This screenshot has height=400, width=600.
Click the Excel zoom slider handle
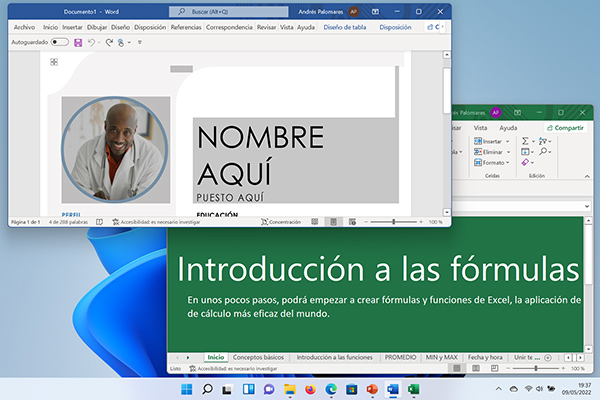[x=536, y=368]
